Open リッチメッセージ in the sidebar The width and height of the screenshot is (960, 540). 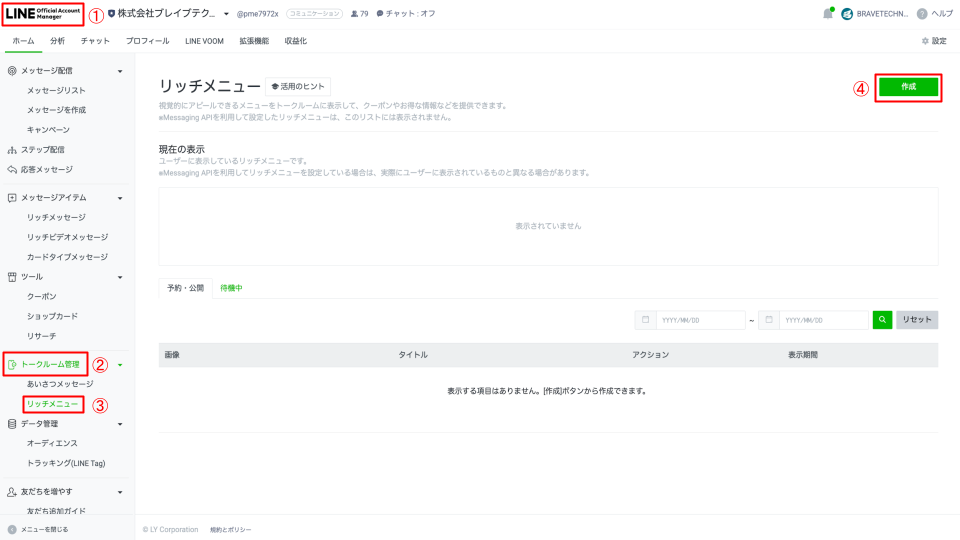tap(56, 217)
